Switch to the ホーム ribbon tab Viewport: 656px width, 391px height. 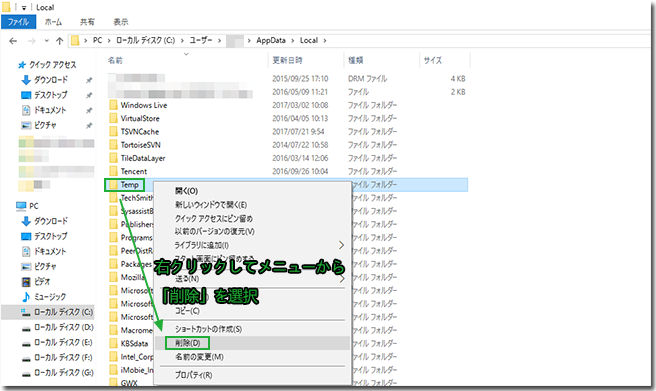[53, 22]
